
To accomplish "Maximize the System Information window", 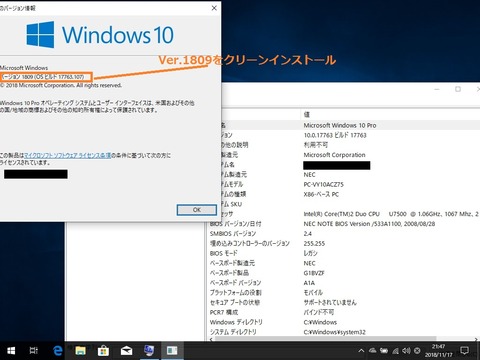I will click(x=458, y=89).
